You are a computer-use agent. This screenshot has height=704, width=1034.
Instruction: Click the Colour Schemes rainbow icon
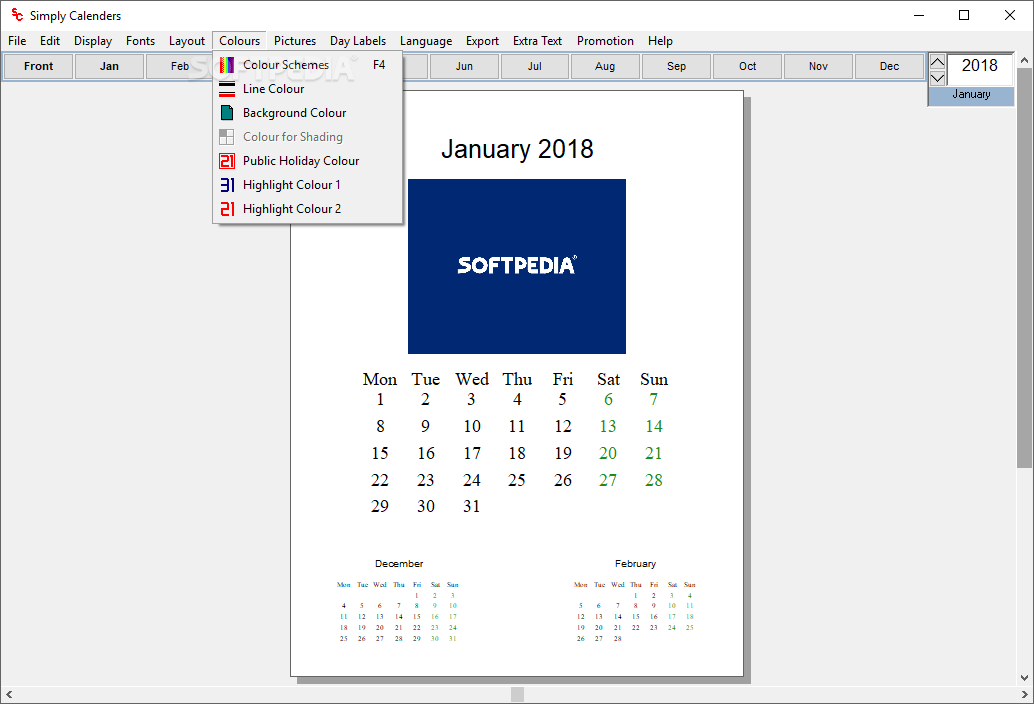[227, 65]
